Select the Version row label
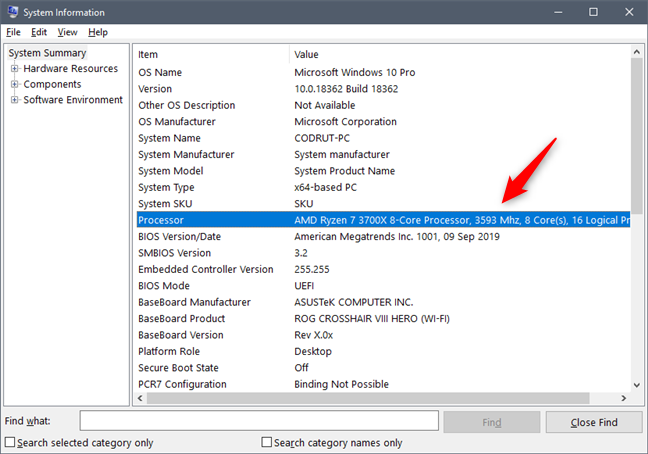 click(155, 89)
